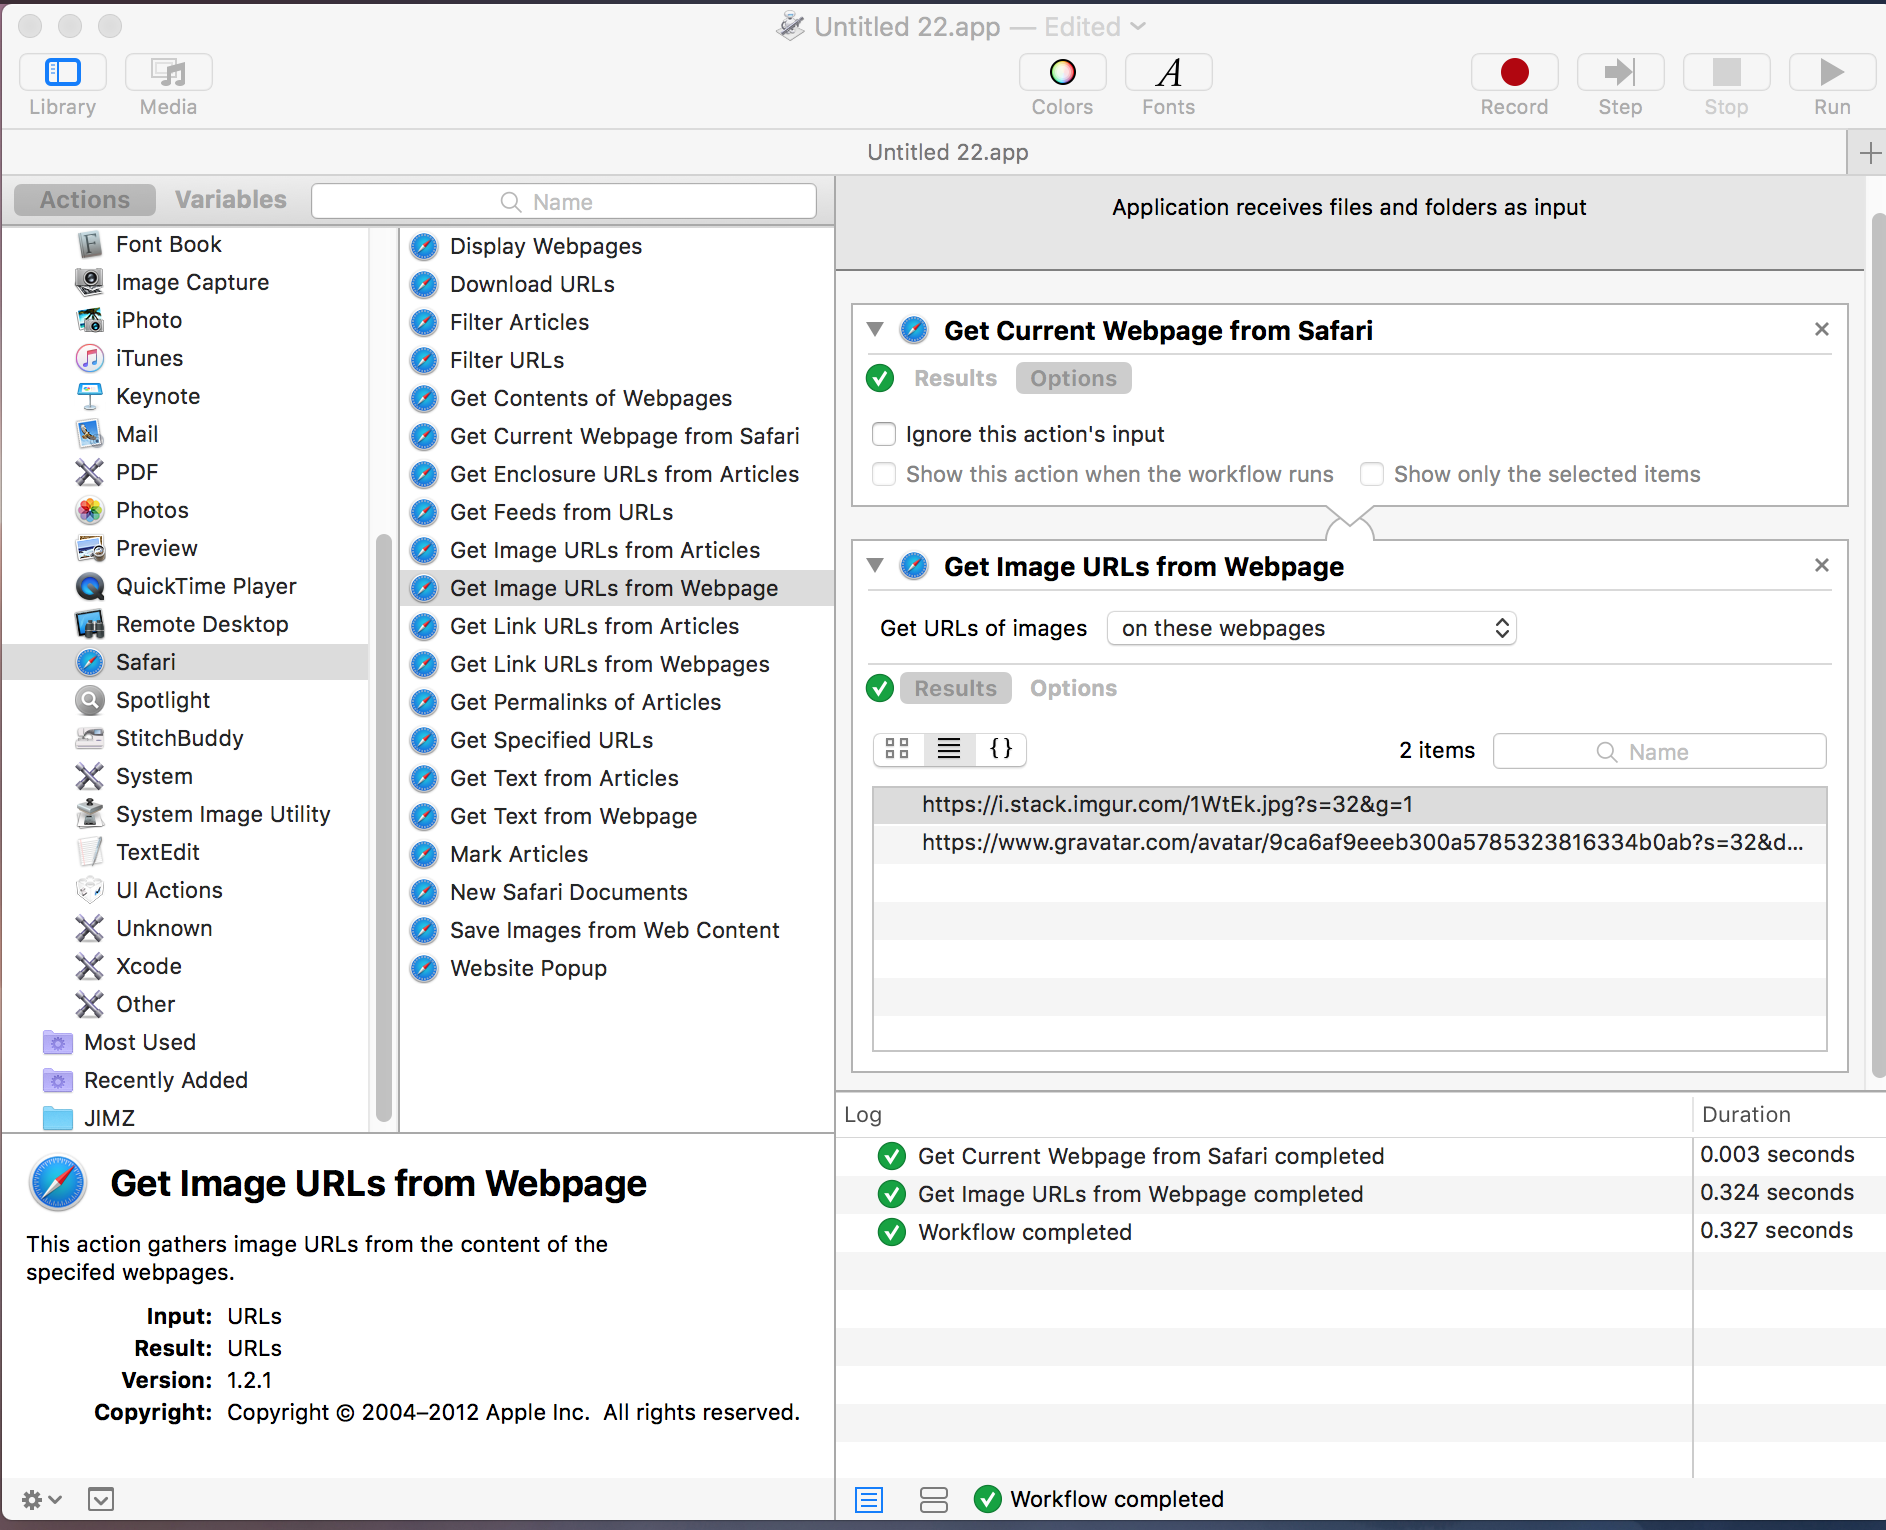
Task: Select the i.stack.imgur.com URL result
Action: (x=1349, y=805)
